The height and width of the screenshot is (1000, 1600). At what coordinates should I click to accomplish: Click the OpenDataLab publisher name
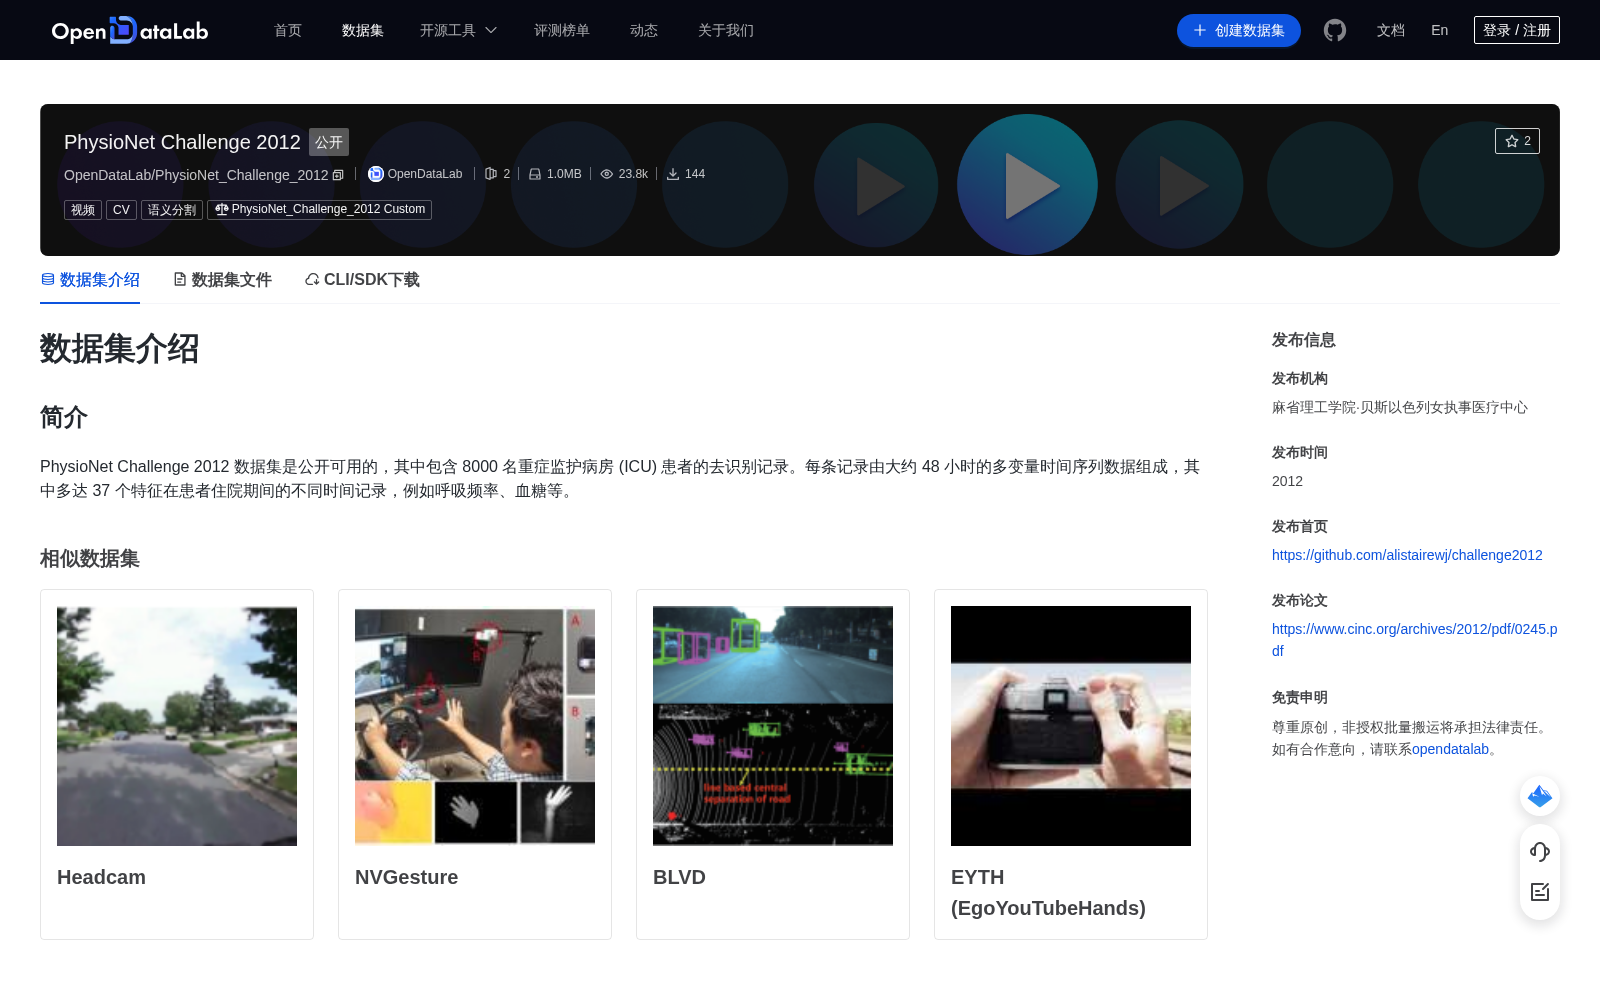click(x=425, y=174)
